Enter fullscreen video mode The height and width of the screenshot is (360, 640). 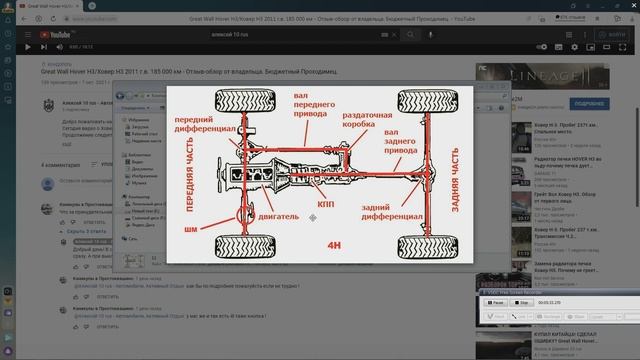(x=622, y=47)
